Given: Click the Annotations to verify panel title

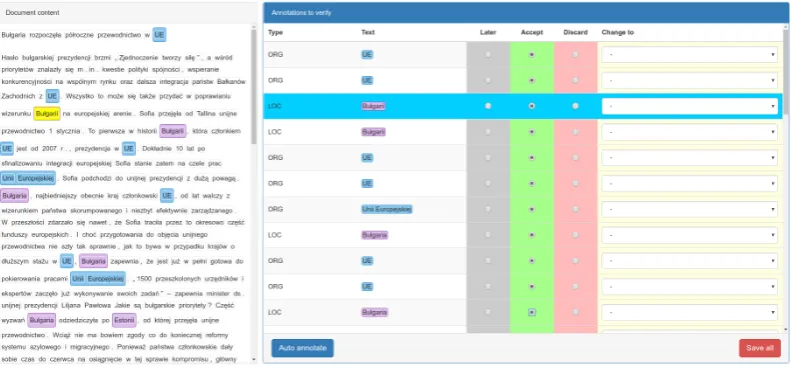Looking at the screenshot, I should [301, 13].
